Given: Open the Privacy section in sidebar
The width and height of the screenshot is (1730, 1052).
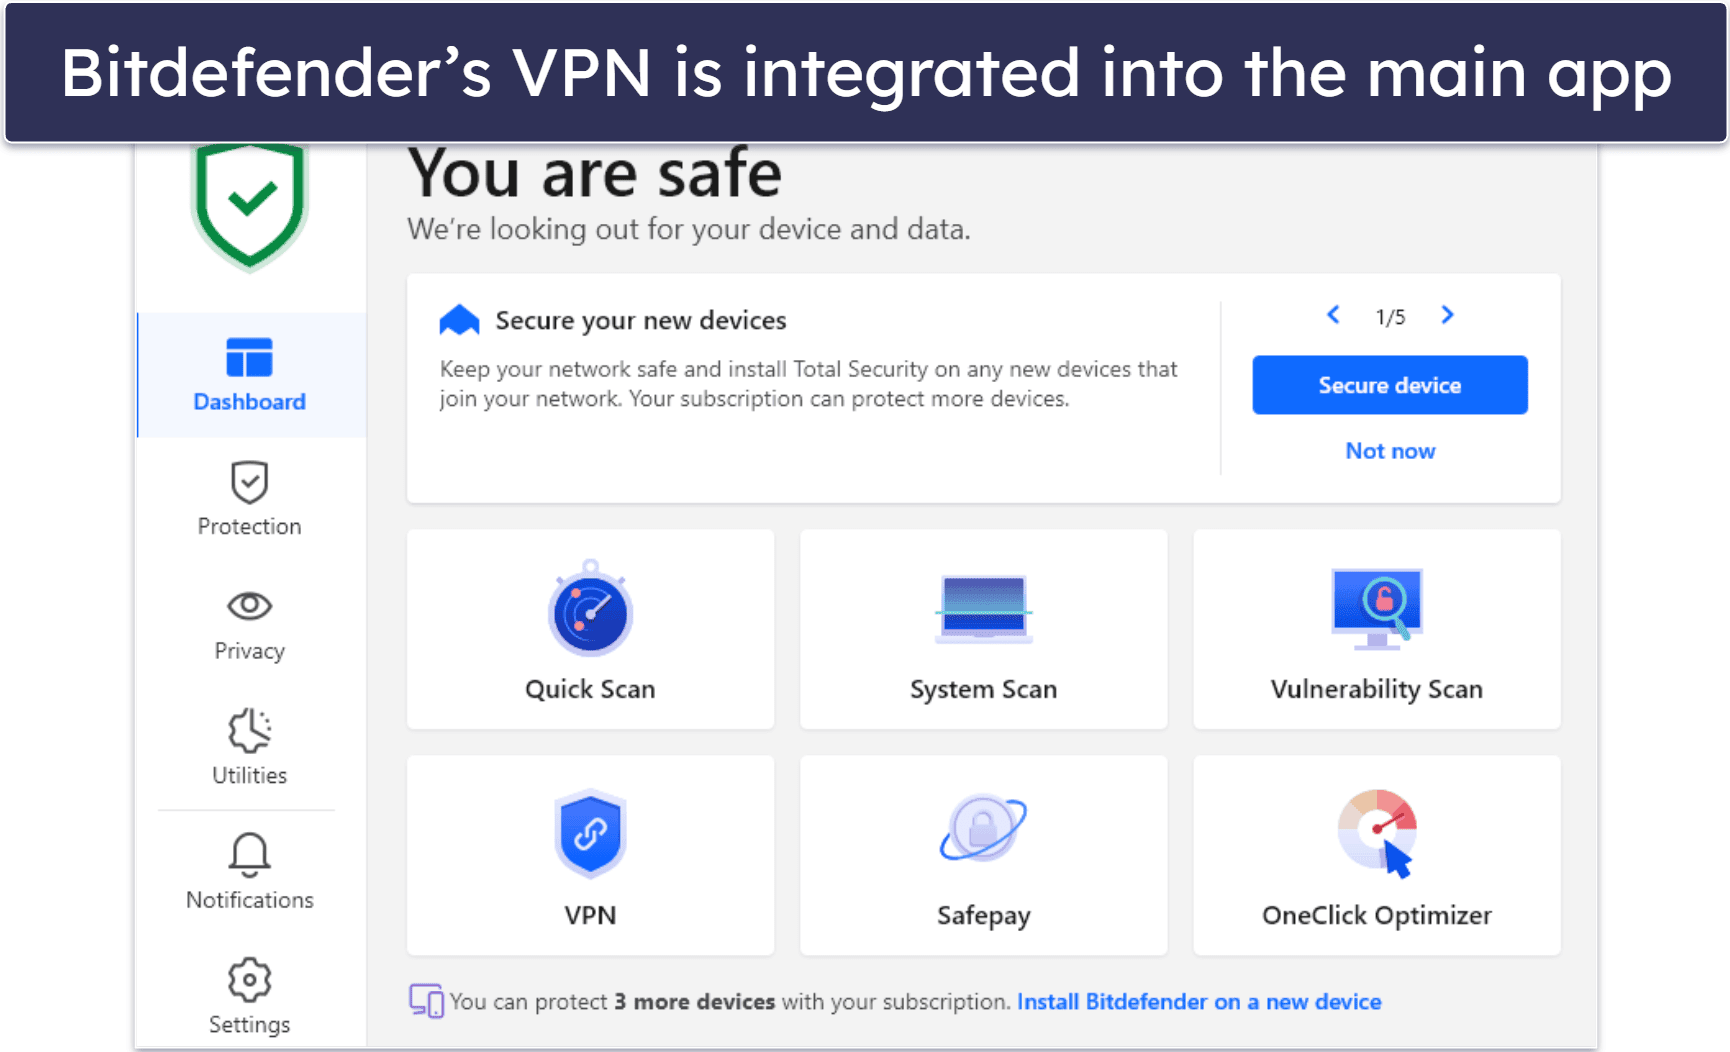Looking at the screenshot, I should 250,624.
